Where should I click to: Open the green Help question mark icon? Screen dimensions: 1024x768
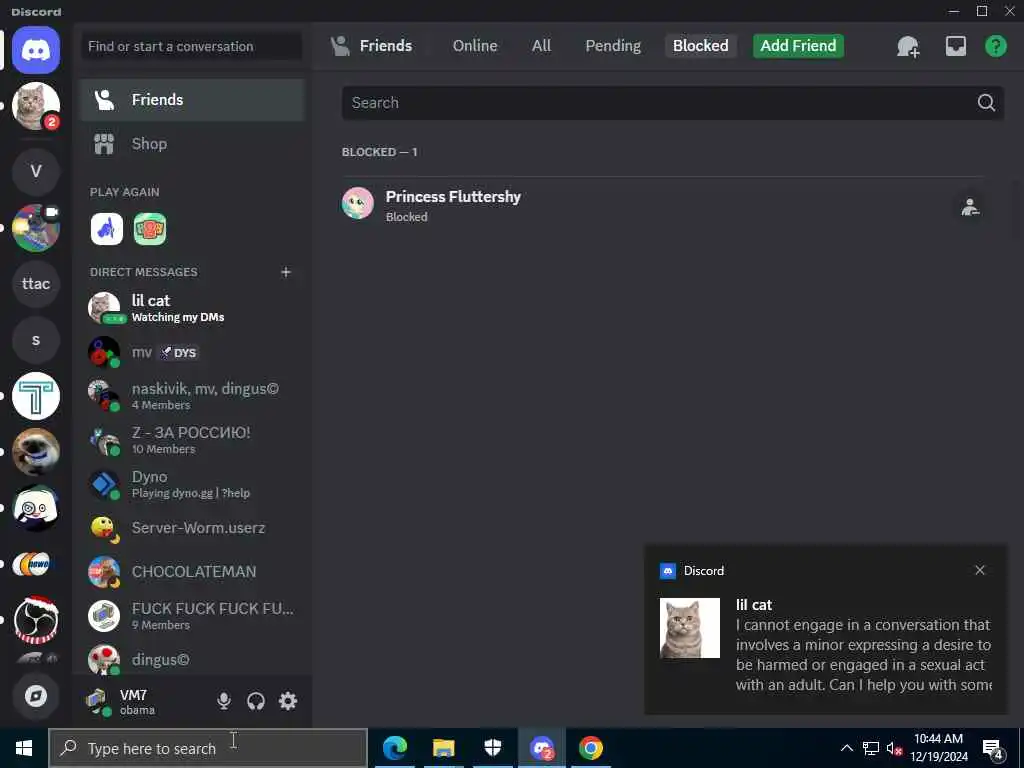click(x=995, y=46)
